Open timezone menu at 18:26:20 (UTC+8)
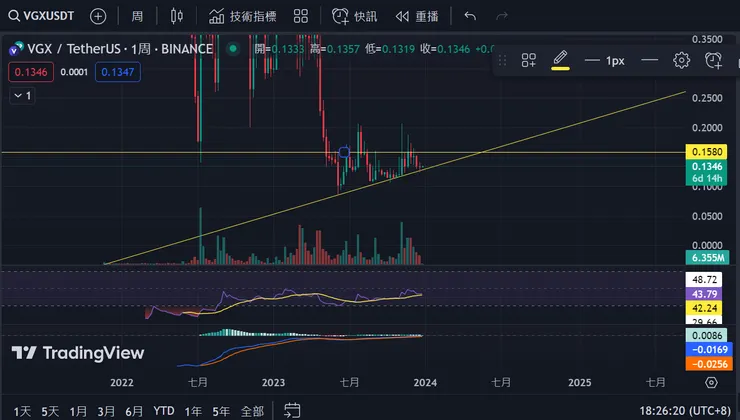The width and height of the screenshot is (740, 420). (x=685, y=411)
